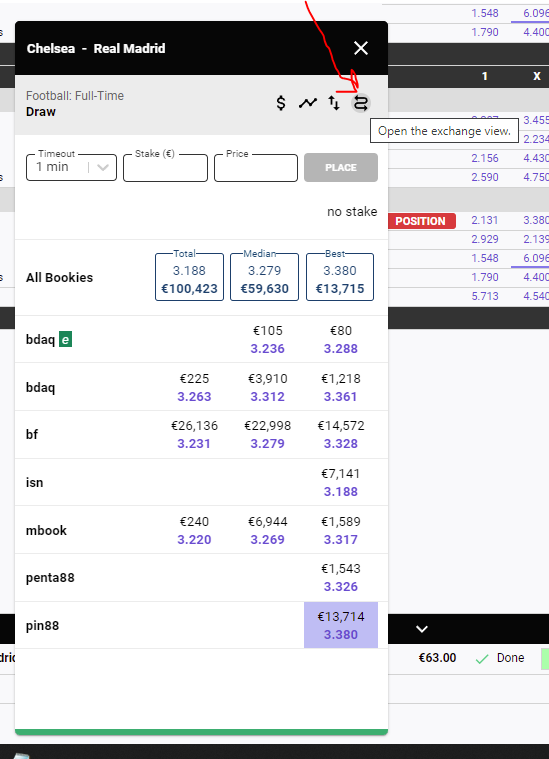The image size is (549, 759).
Task: Click the dollar sign icon
Action: [281, 103]
